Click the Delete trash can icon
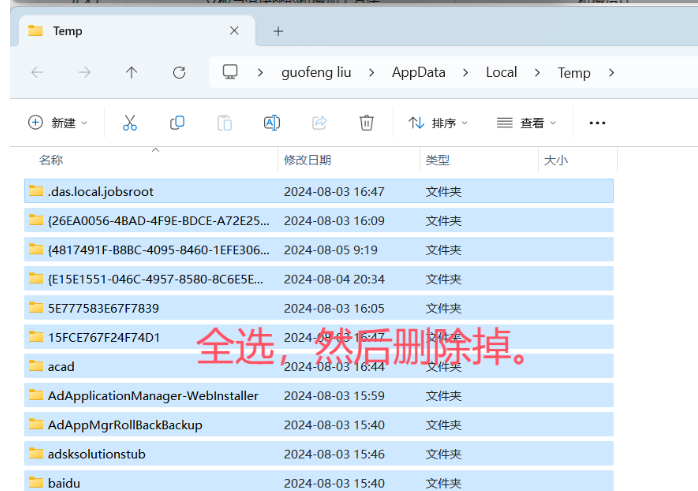Screen dimensions: 698x491 pyautogui.click(x=366, y=122)
